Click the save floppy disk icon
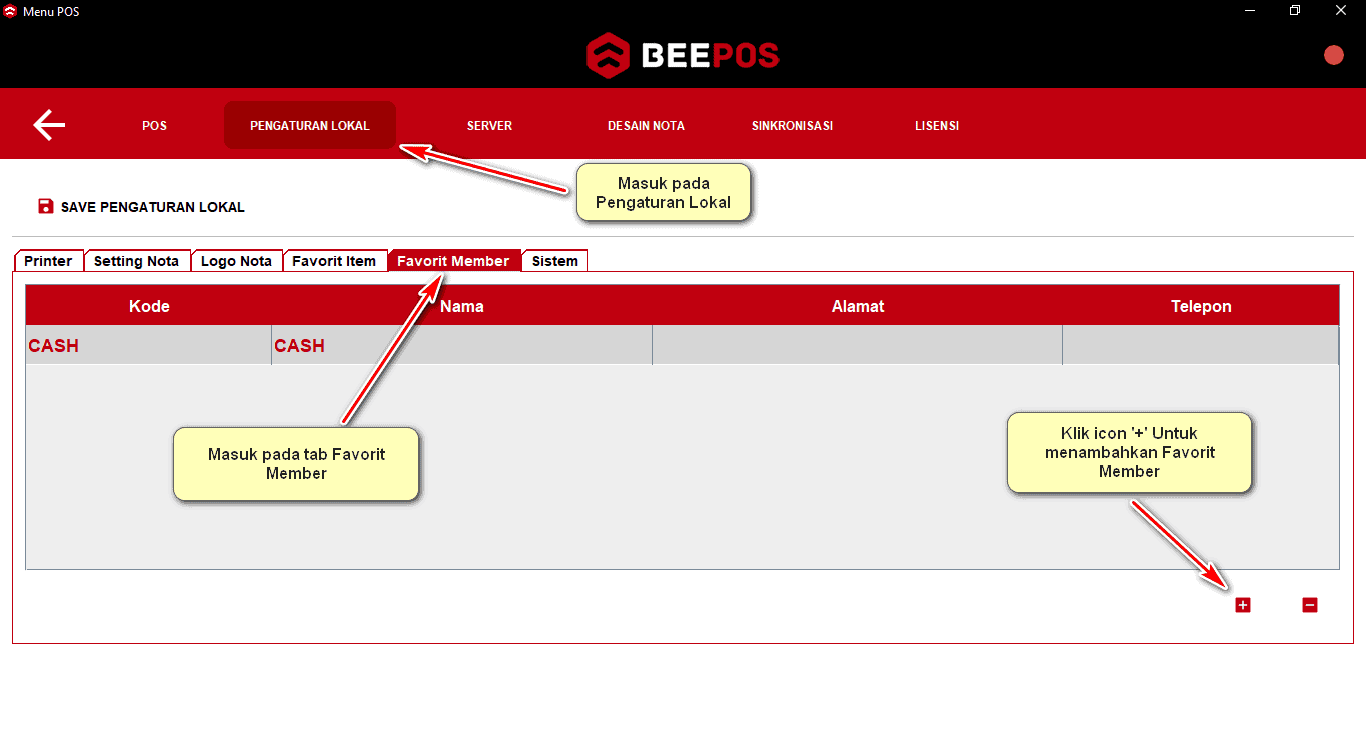The image size is (1366, 738). click(x=45, y=206)
